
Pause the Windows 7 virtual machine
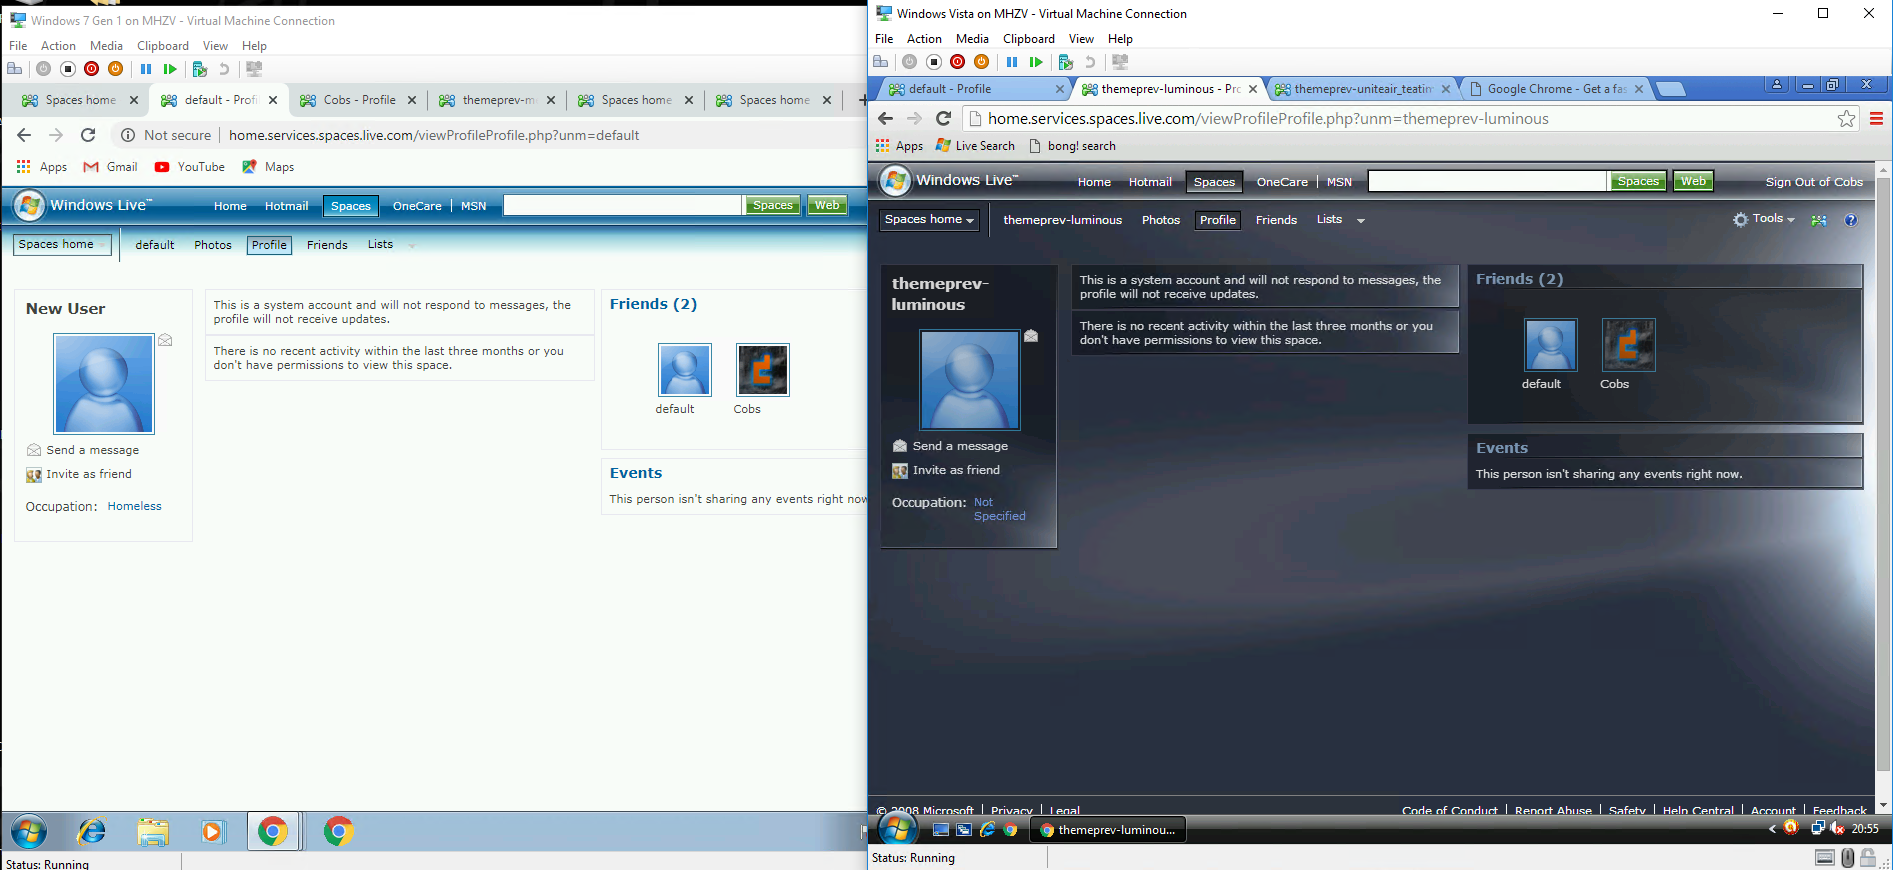point(146,69)
